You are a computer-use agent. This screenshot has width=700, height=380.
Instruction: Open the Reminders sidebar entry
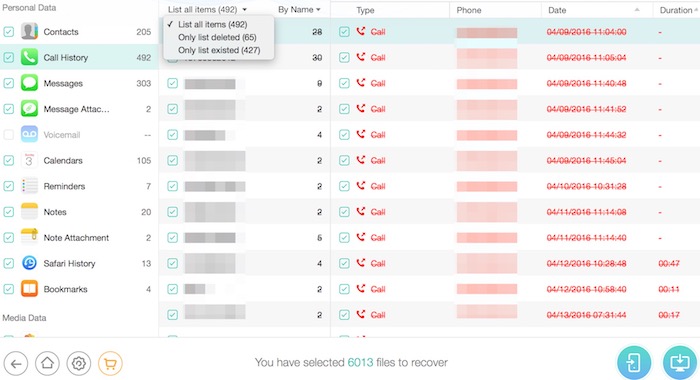(64, 186)
